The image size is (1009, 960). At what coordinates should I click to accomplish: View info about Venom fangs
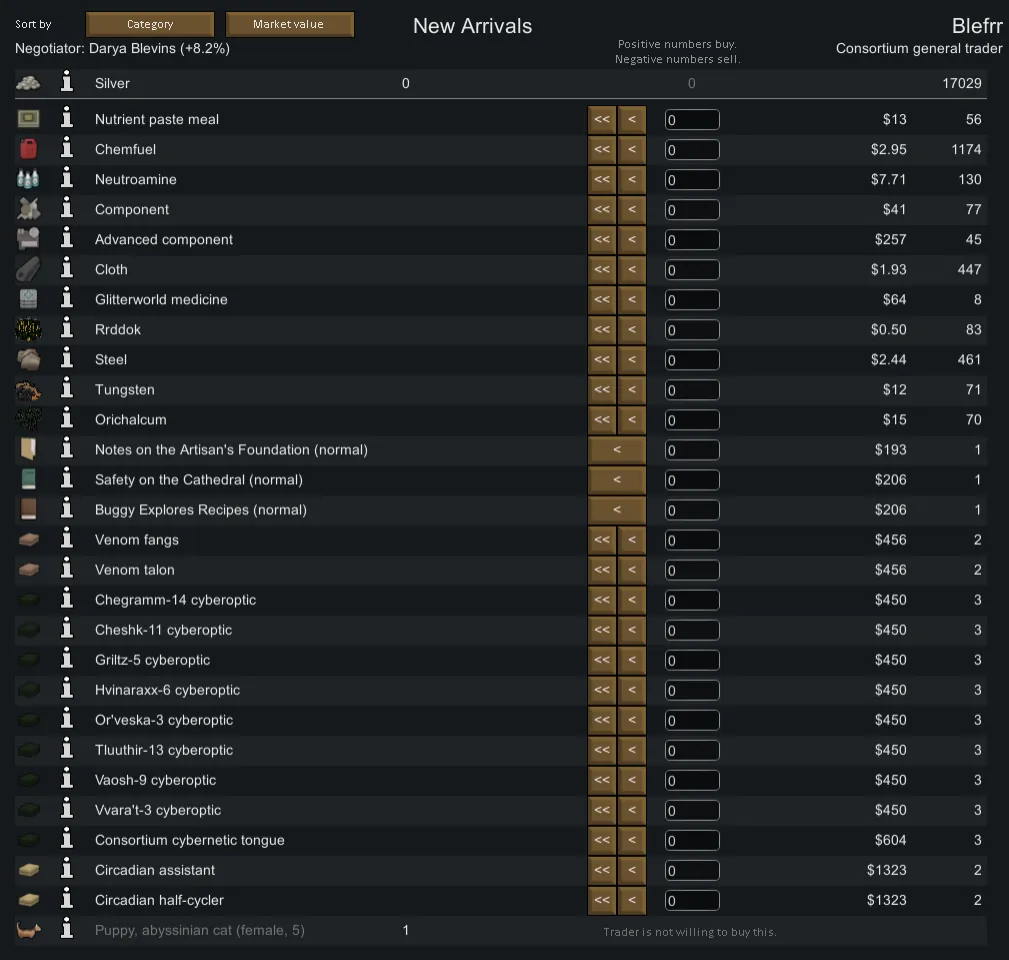[x=67, y=539]
